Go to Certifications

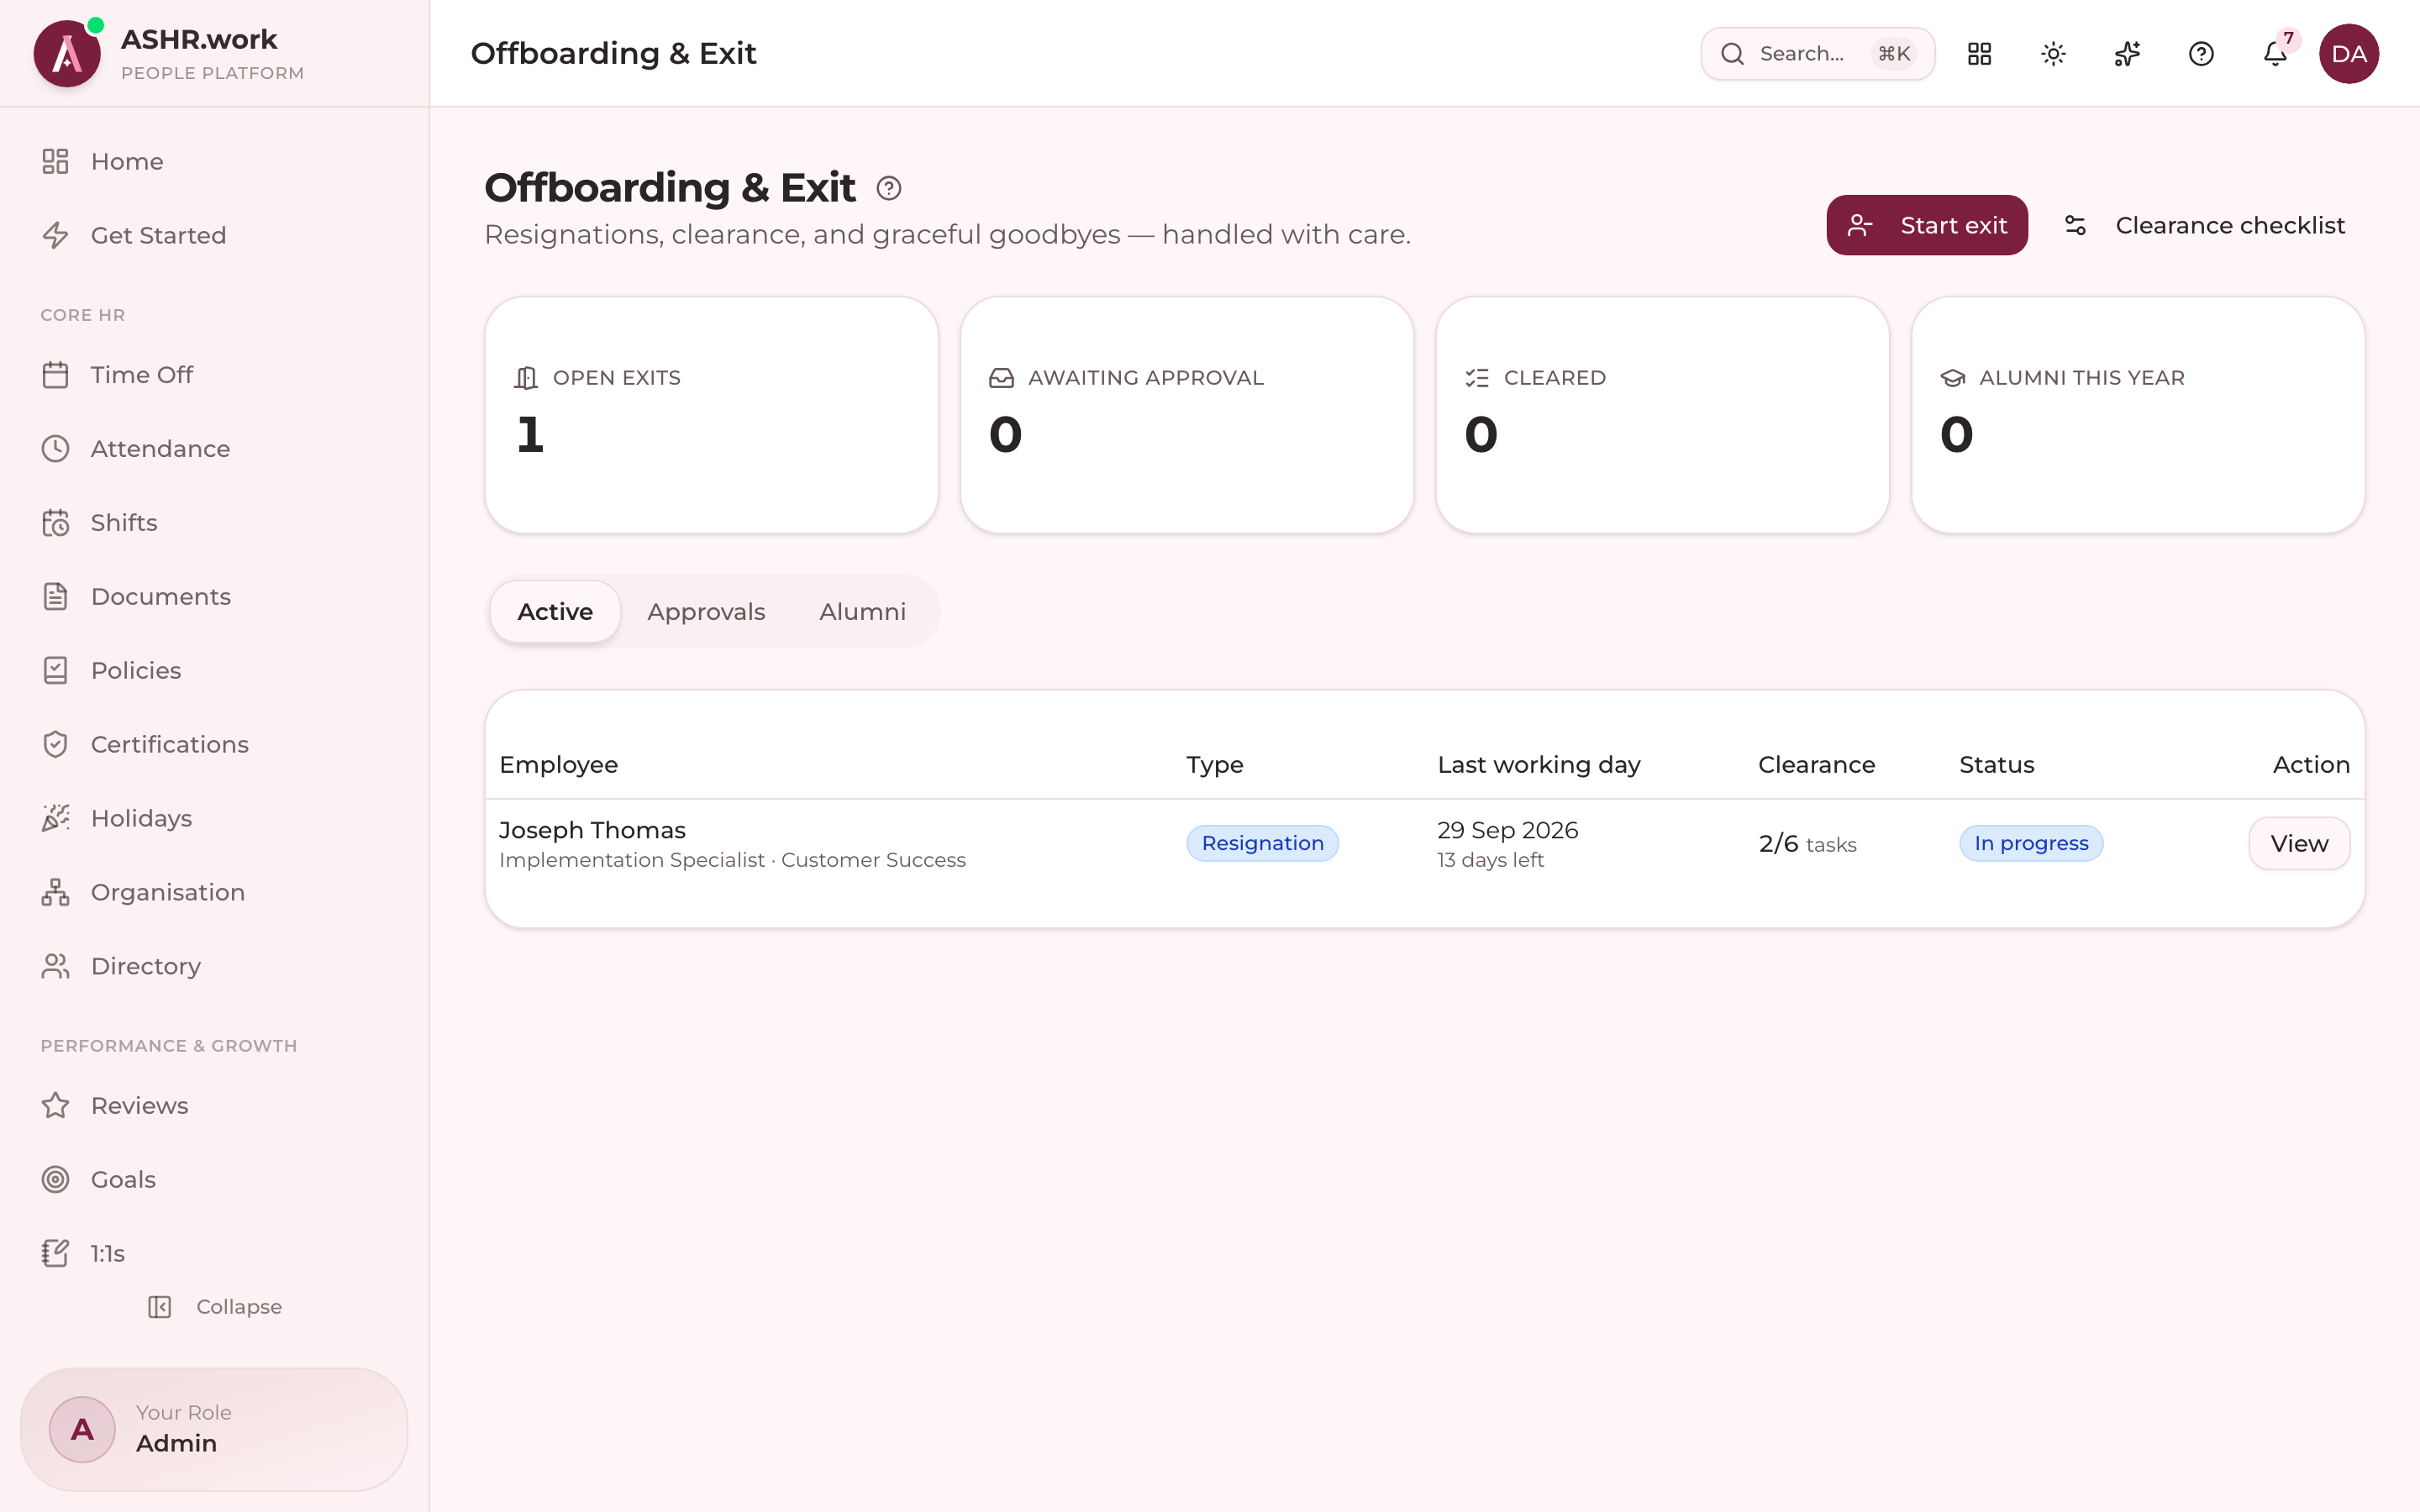point(214,745)
